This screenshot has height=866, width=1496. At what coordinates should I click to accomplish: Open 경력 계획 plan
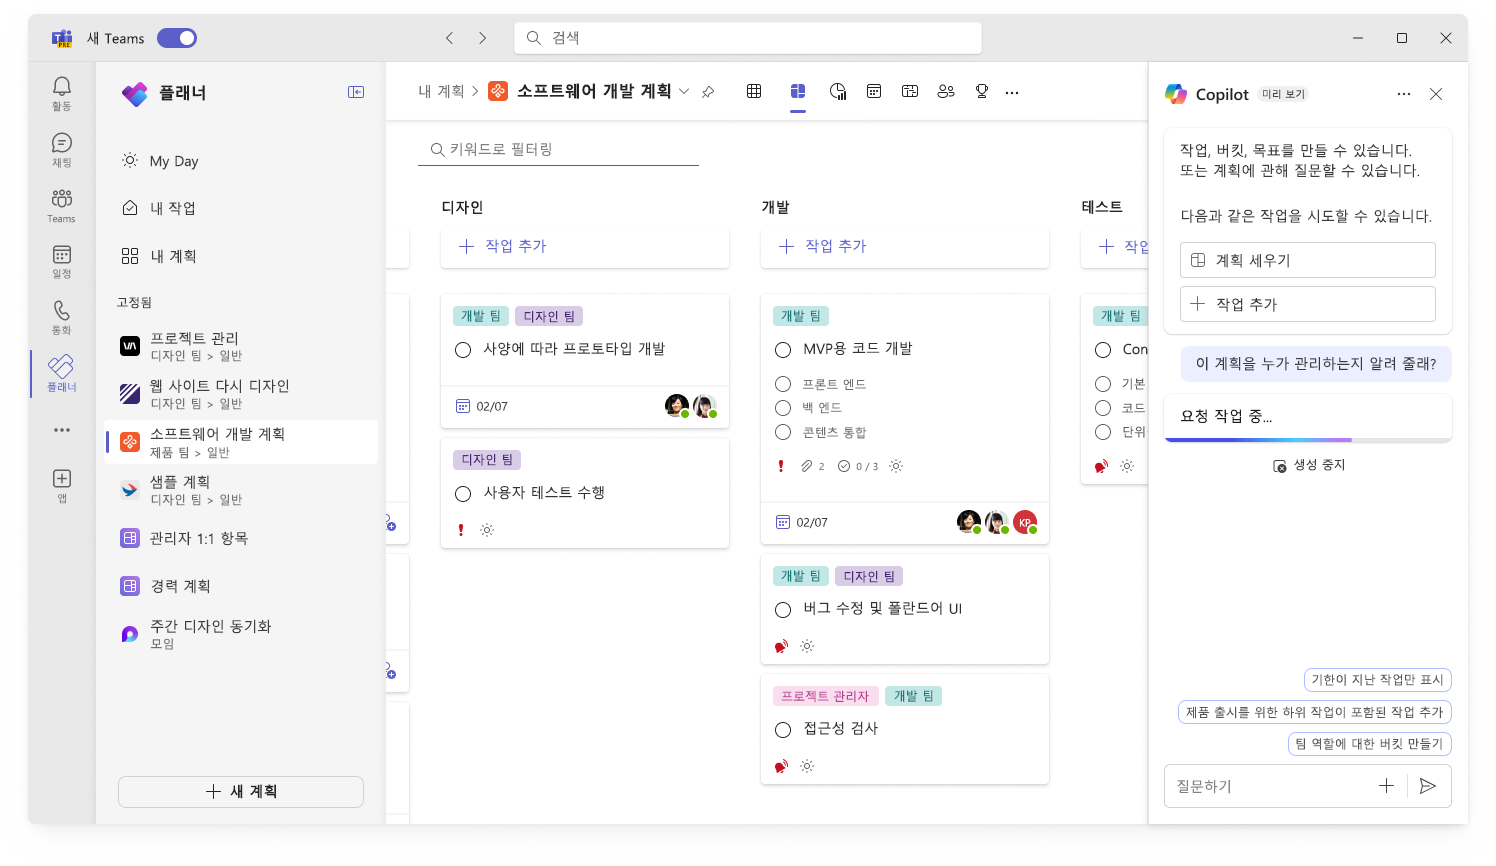240,586
